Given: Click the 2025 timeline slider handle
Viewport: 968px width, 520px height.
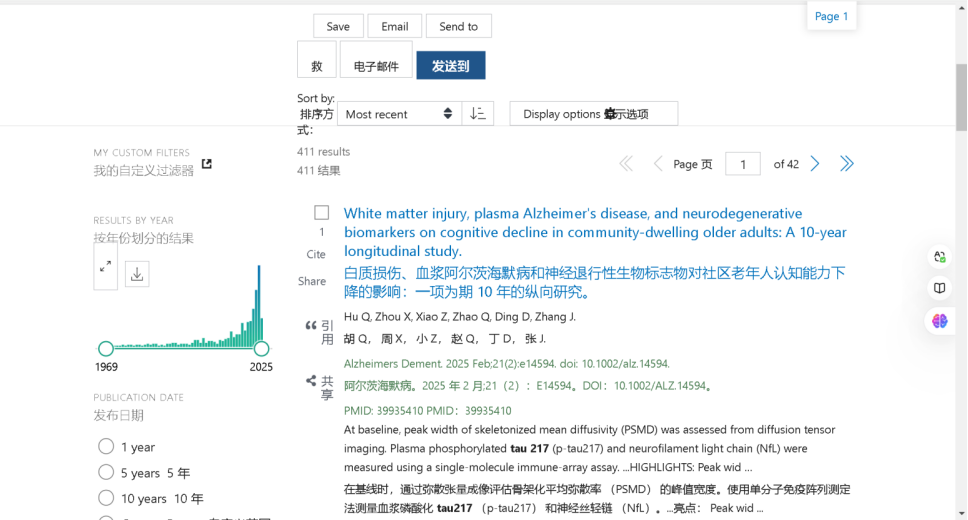Looking at the screenshot, I should point(261,349).
